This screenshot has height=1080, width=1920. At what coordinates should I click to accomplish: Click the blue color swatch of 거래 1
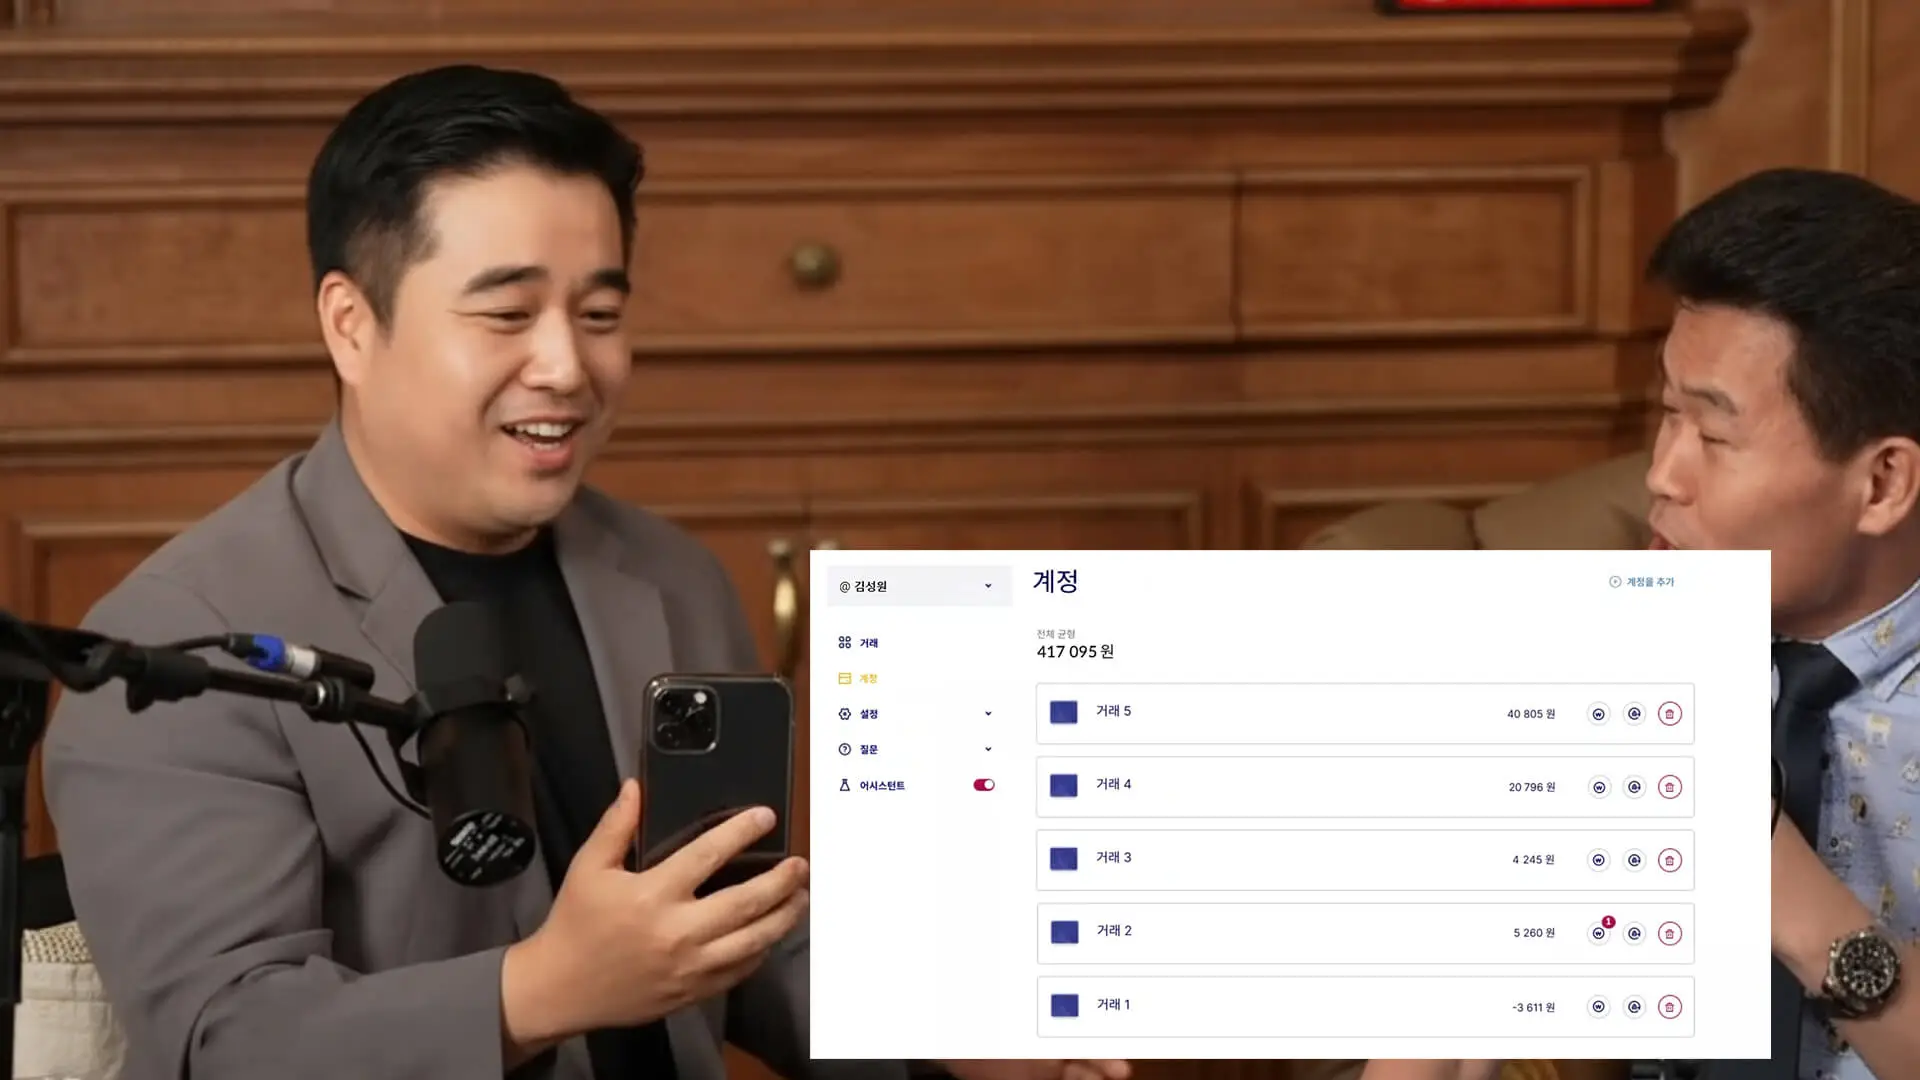[1063, 1006]
